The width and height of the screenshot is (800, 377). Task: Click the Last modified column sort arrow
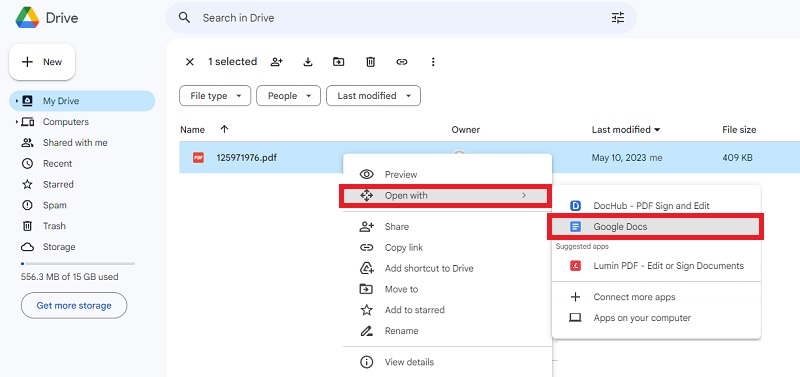pyautogui.click(x=657, y=130)
